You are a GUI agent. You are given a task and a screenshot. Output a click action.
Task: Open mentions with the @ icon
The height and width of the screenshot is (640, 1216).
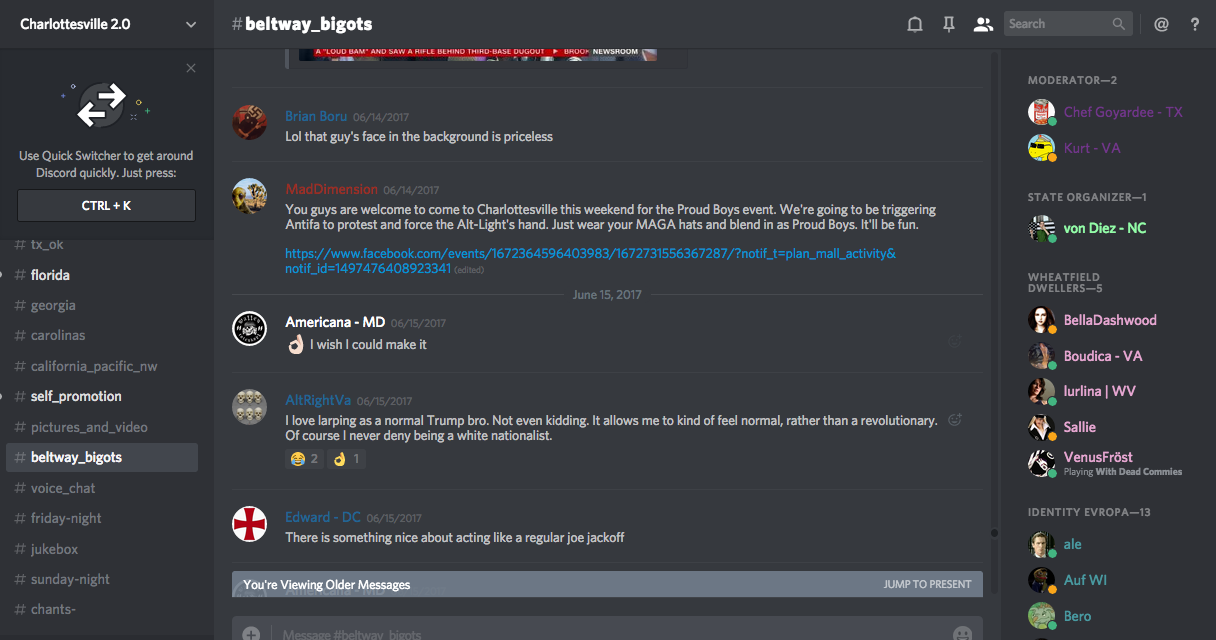tap(1161, 25)
